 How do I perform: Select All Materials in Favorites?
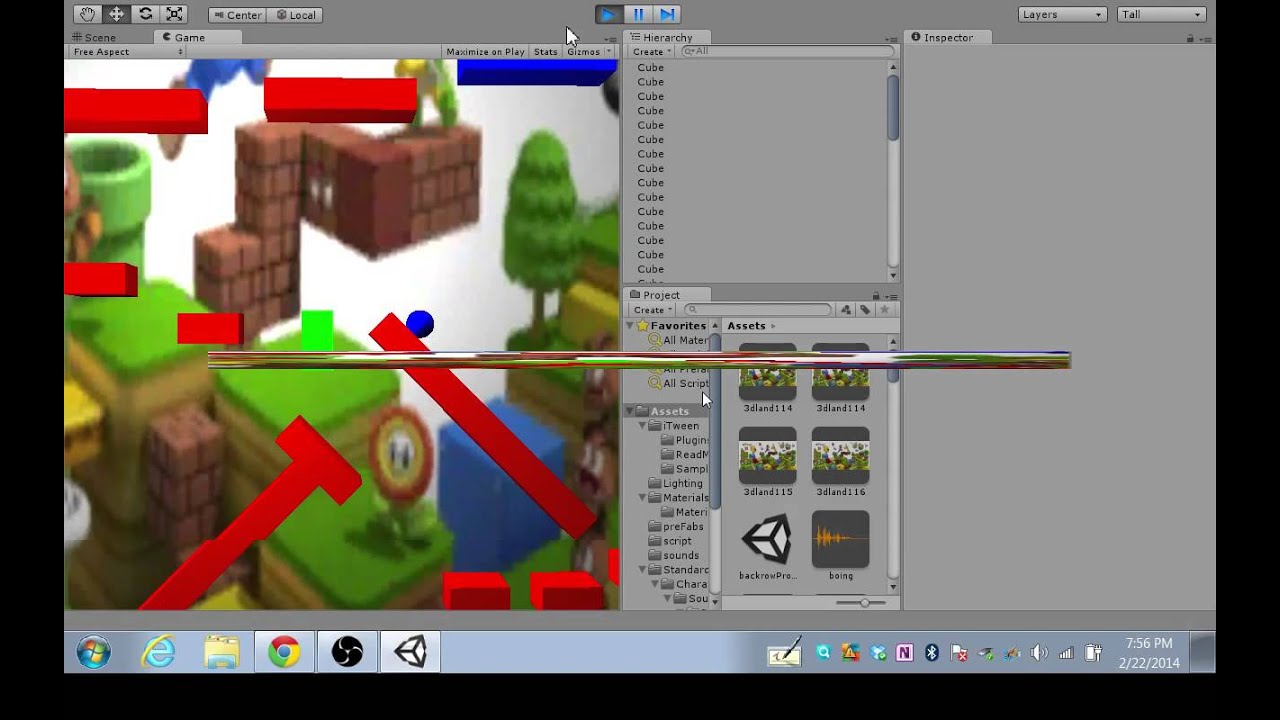pyautogui.click(x=678, y=340)
